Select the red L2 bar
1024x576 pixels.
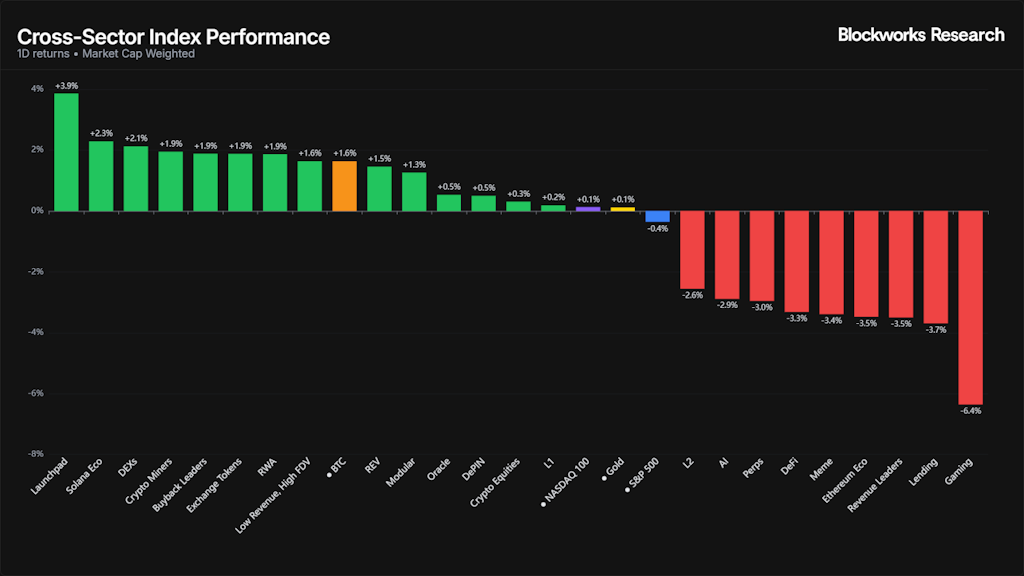[x=692, y=249]
